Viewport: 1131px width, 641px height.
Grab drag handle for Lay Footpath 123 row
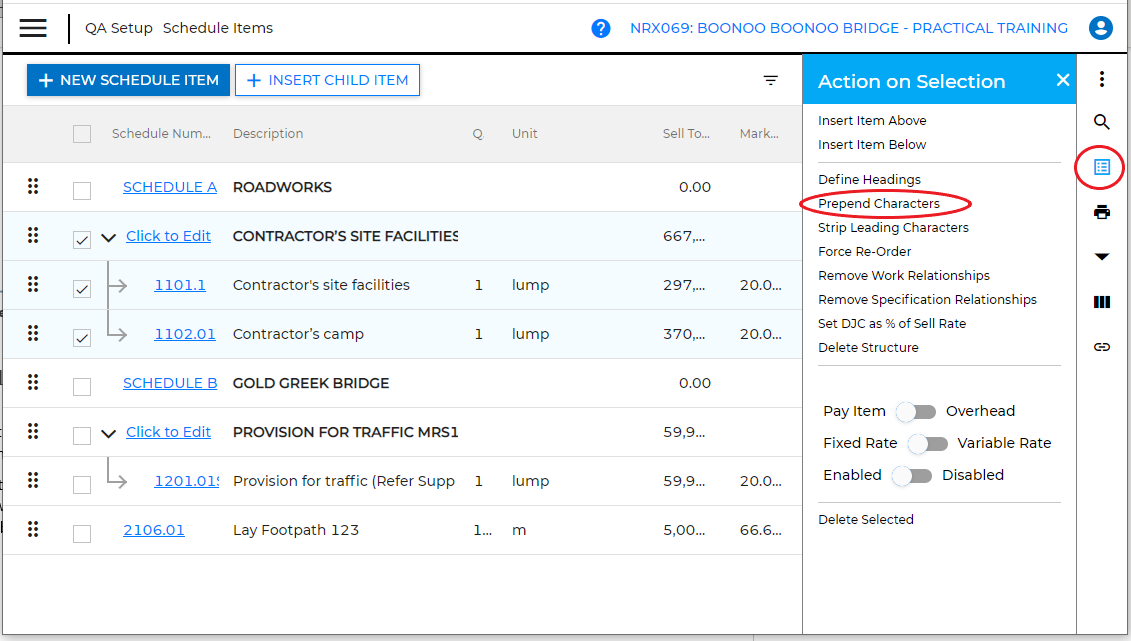(x=33, y=530)
